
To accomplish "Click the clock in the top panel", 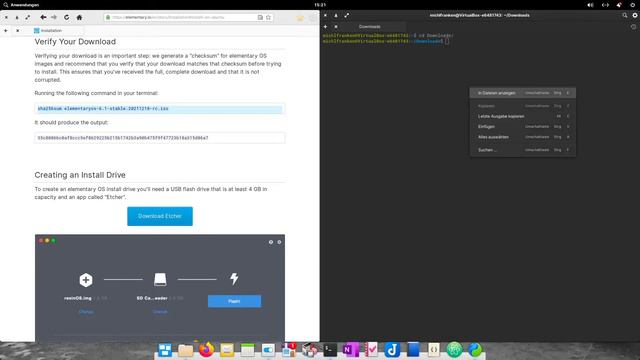I will (x=320, y=5).
